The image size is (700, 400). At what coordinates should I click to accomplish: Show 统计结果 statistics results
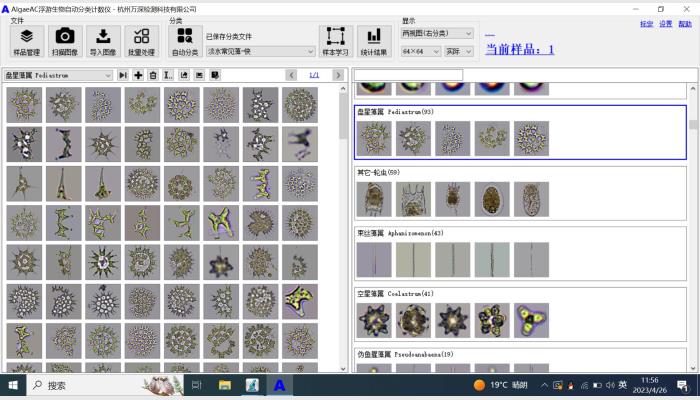pyautogui.click(x=374, y=41)
